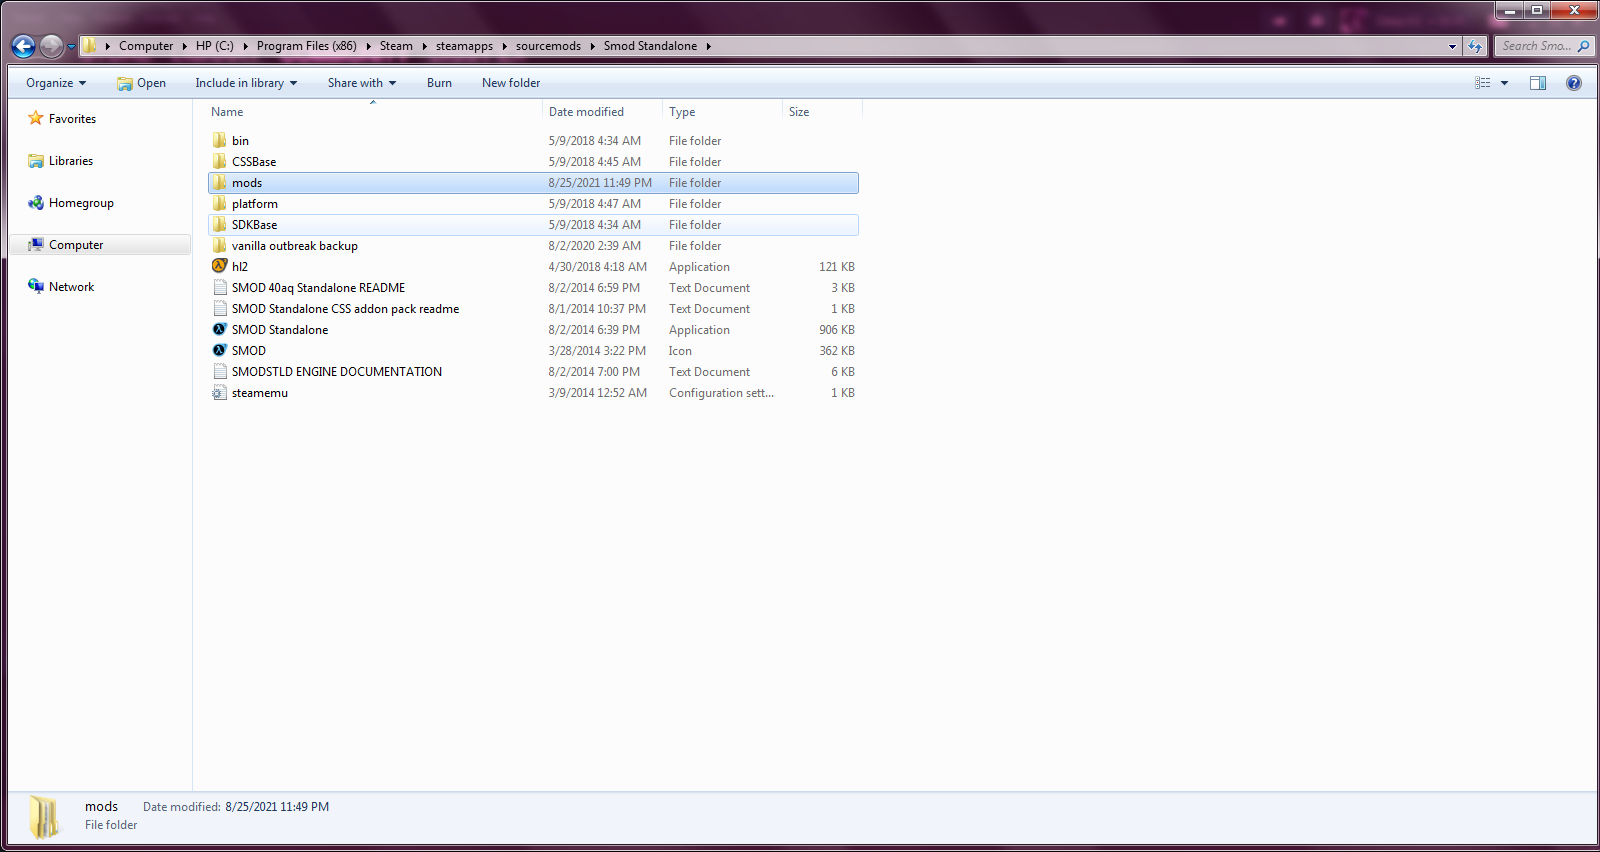Select the SMOD icon file

(x=220, y=351)
